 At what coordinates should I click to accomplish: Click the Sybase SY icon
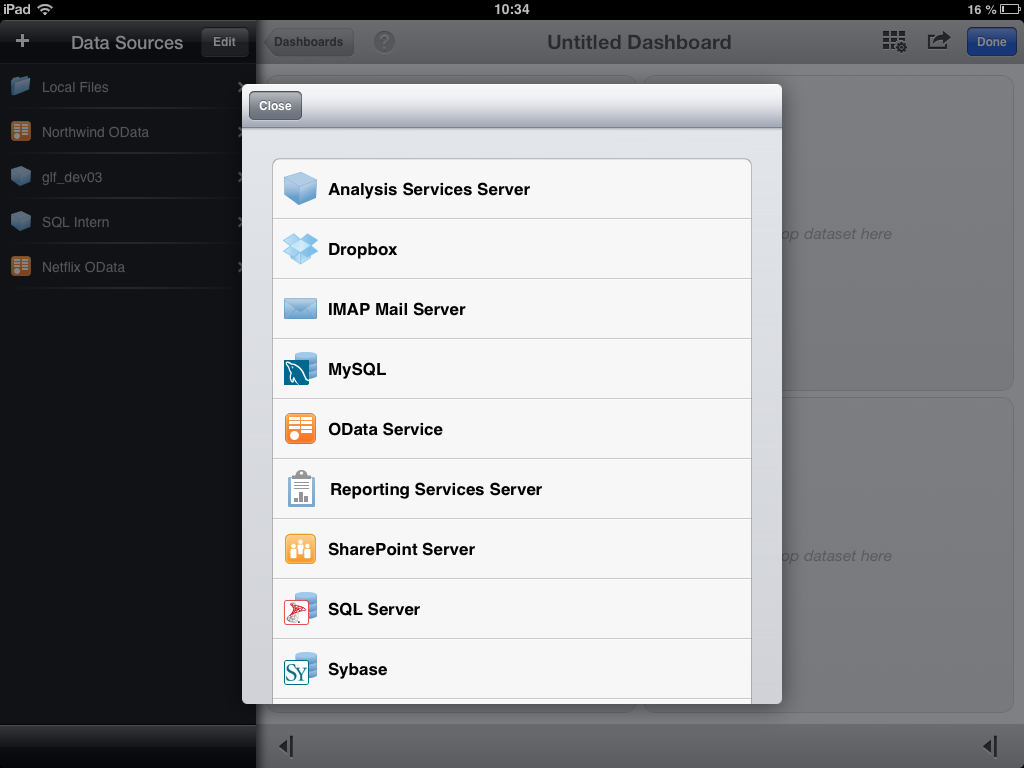[300, 669]
